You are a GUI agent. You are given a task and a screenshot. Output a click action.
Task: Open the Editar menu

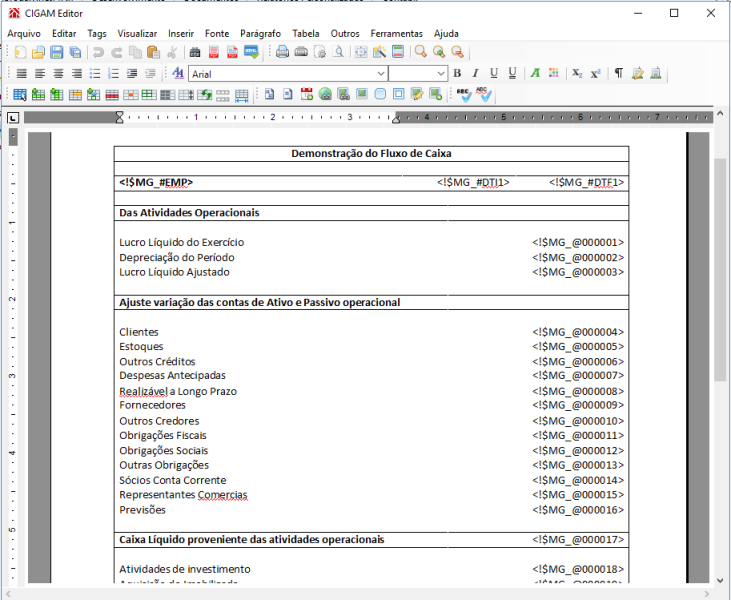point(64,34)
